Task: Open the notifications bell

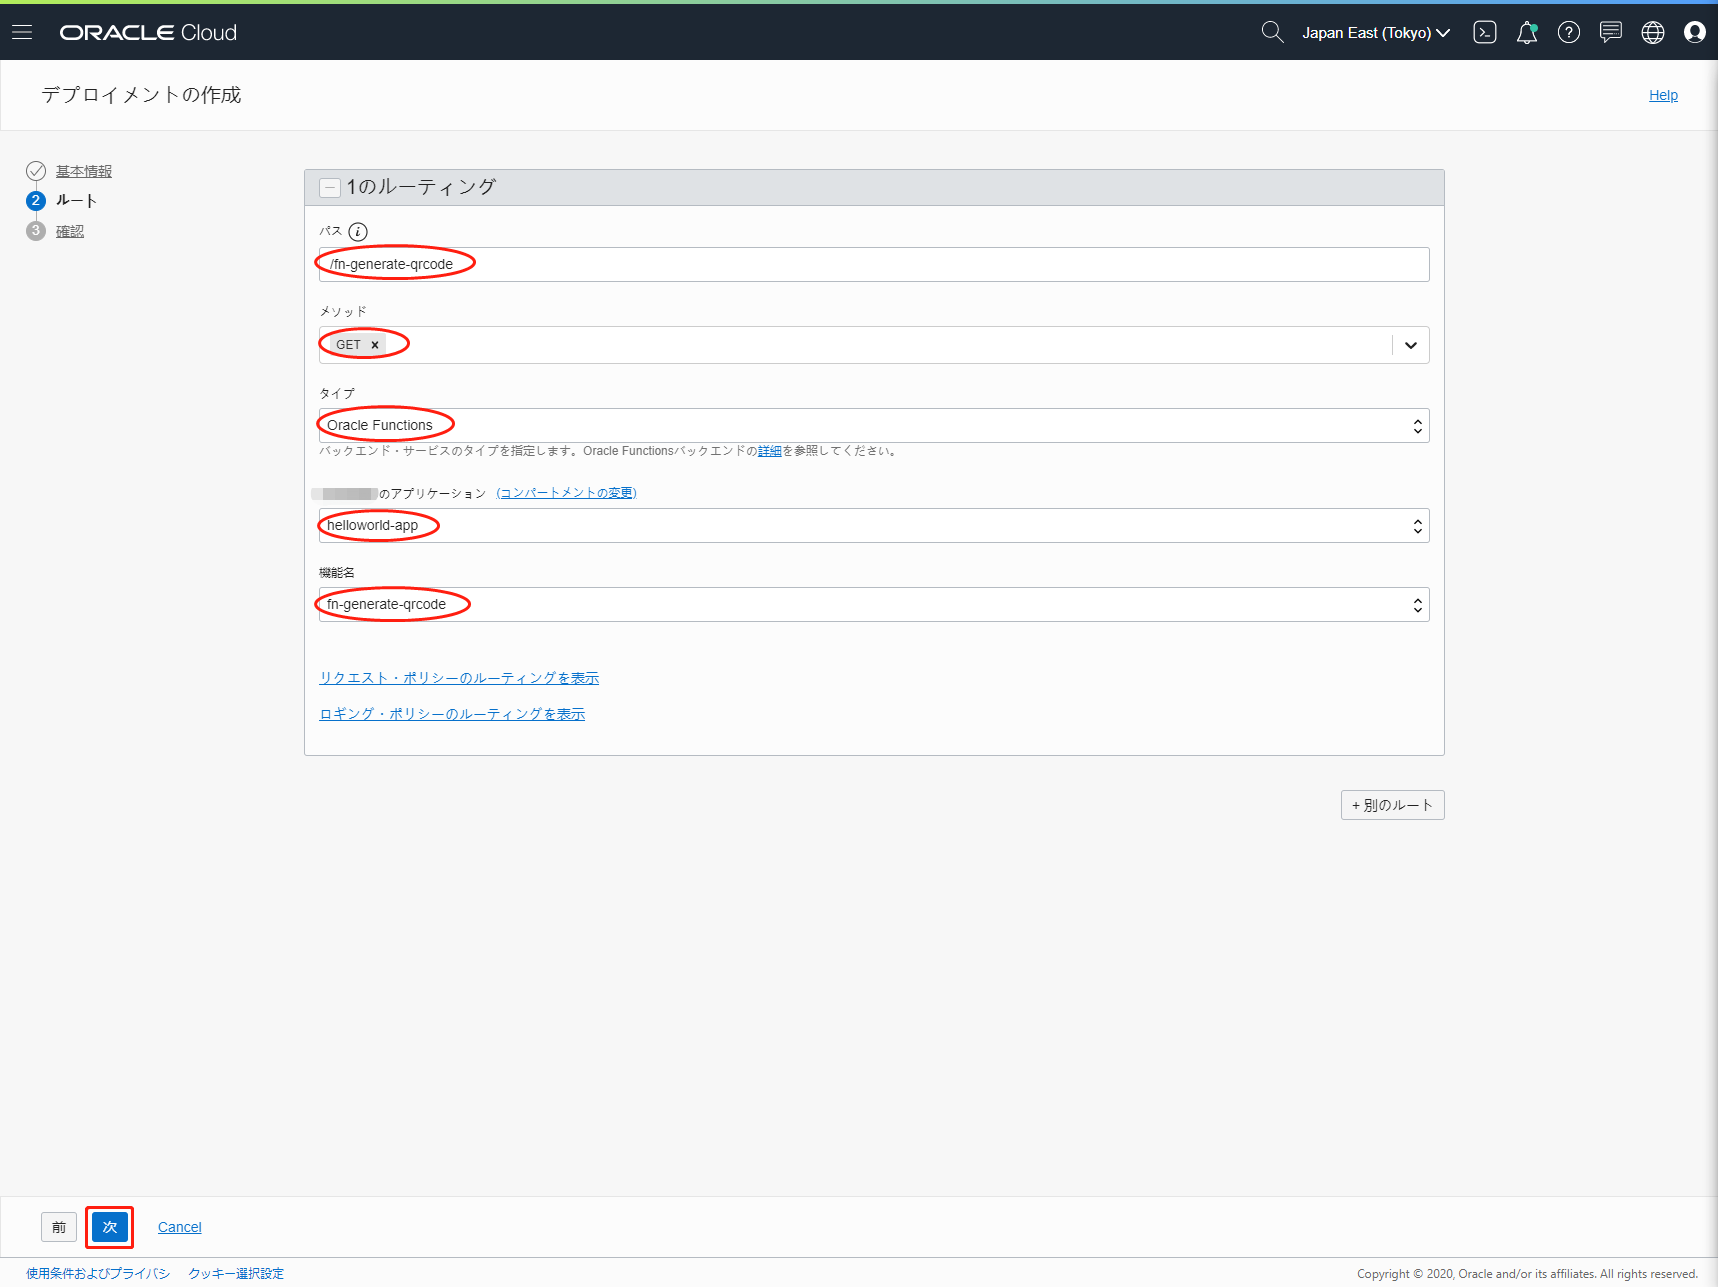Action: pyautogui.click(x=1526, y=32)
